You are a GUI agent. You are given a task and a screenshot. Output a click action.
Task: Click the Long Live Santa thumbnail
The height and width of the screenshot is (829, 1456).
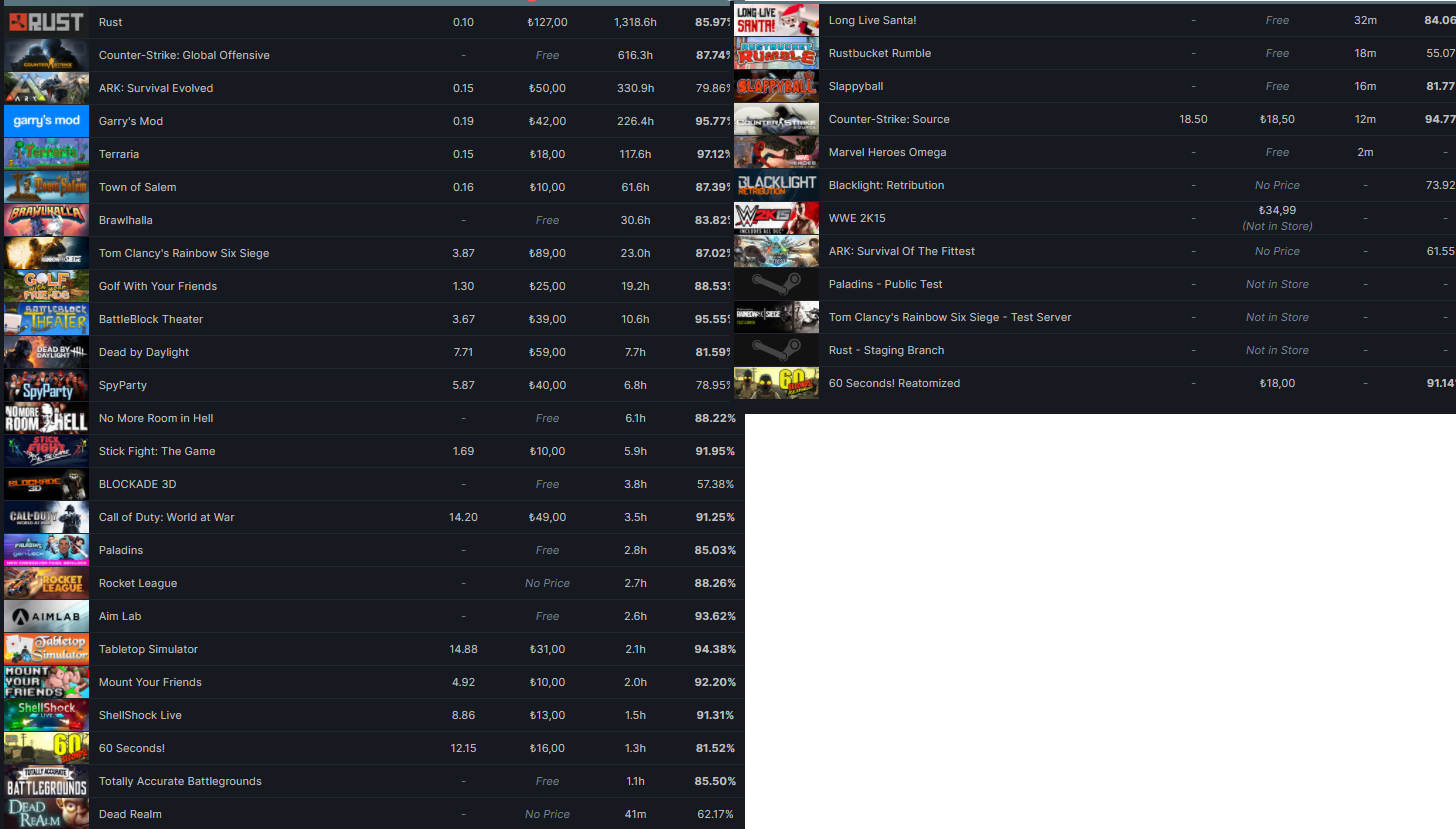pyautogui.click(x=776, y=20)
